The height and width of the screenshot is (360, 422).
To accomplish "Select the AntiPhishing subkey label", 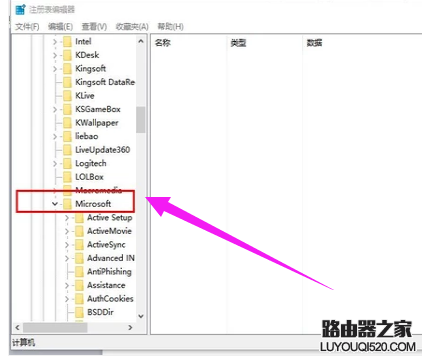I will [x=109, y=272].
